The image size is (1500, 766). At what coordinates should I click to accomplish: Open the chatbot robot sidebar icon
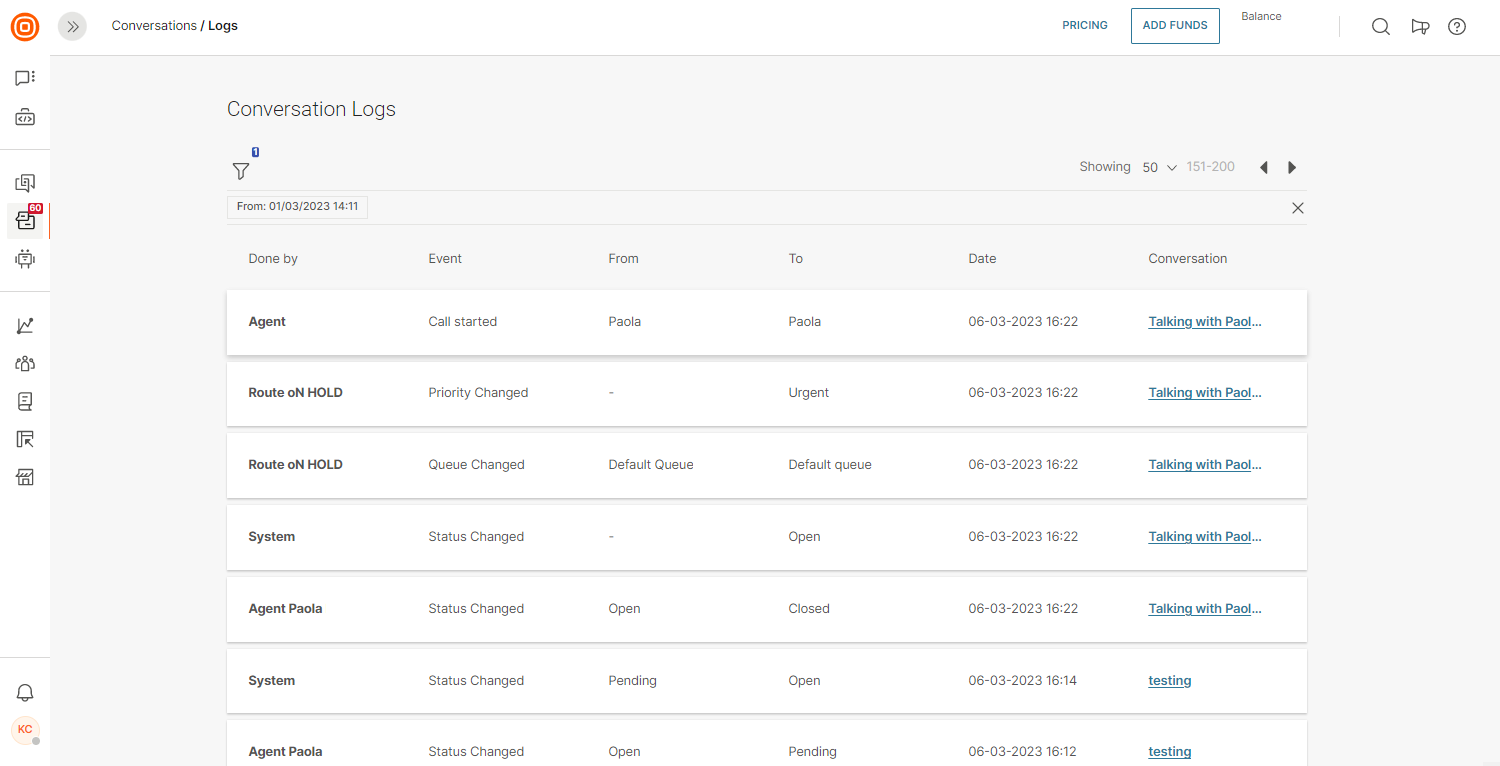[25, 259]
